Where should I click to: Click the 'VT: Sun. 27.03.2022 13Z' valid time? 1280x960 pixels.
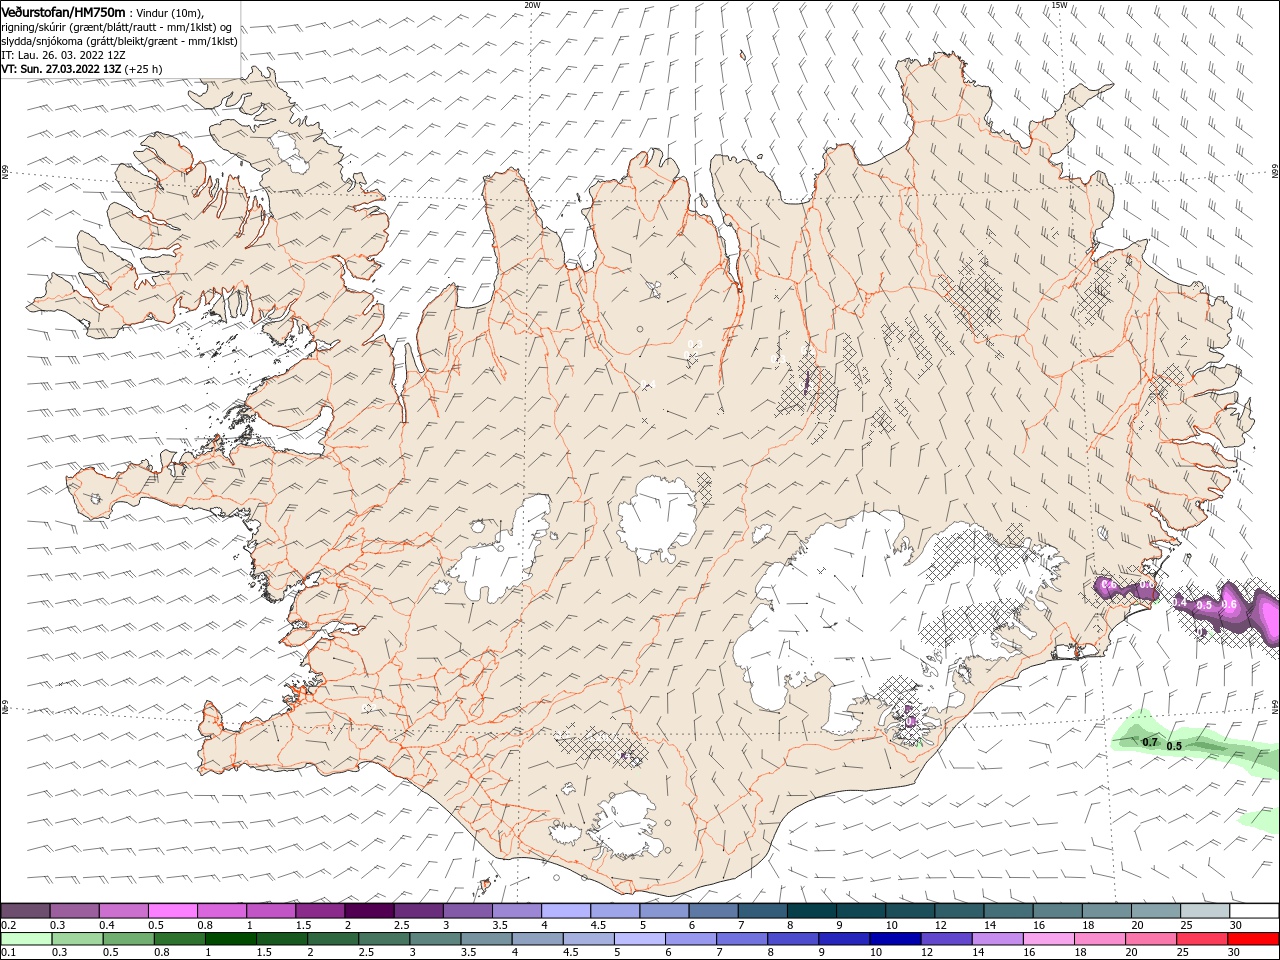pyautogui.click(x=60, y=69)
